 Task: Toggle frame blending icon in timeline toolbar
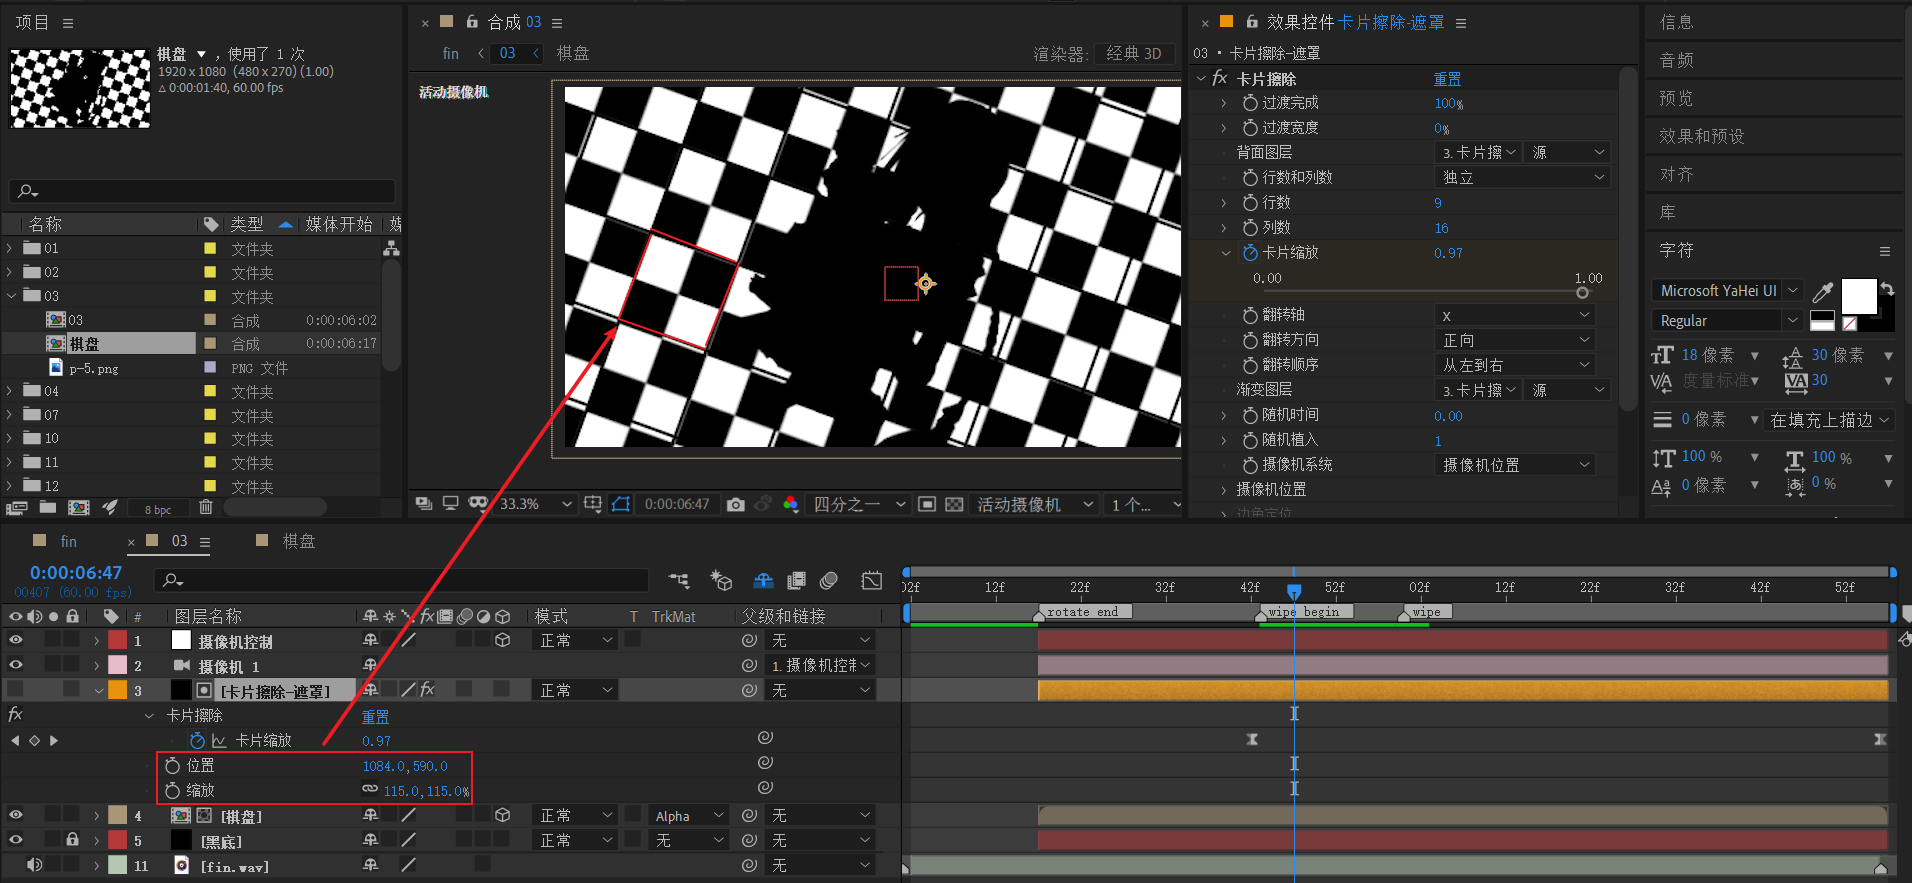(x=796, y=580)
